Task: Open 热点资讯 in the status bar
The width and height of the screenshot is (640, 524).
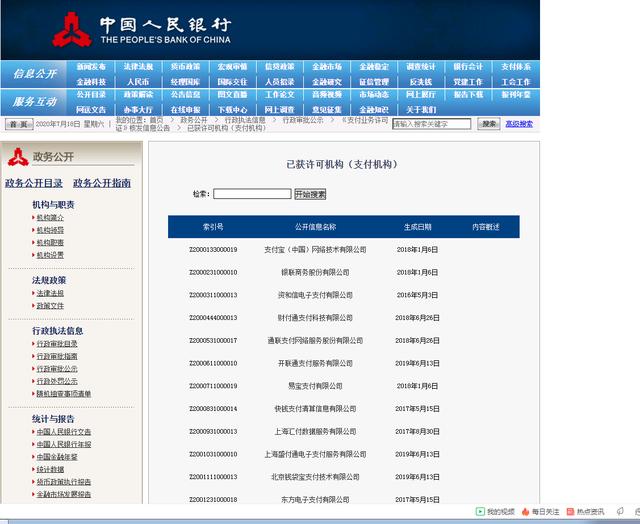Action: (x=590, y=511)
